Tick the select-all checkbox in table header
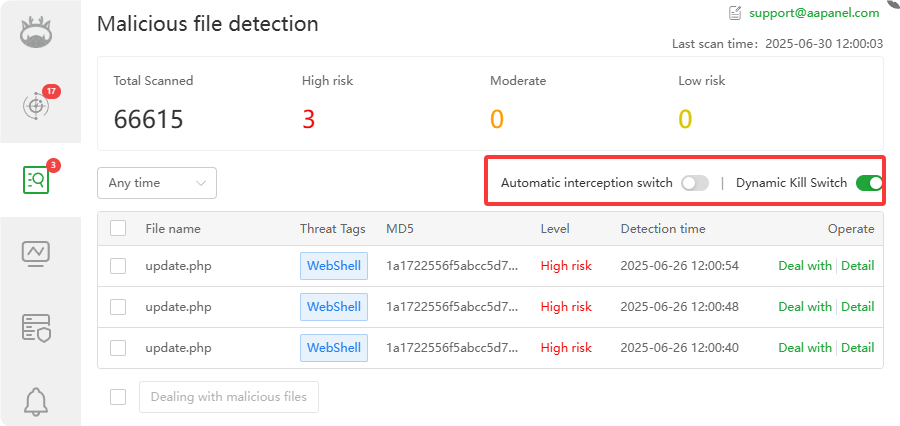900x426 pixels. 118,228
